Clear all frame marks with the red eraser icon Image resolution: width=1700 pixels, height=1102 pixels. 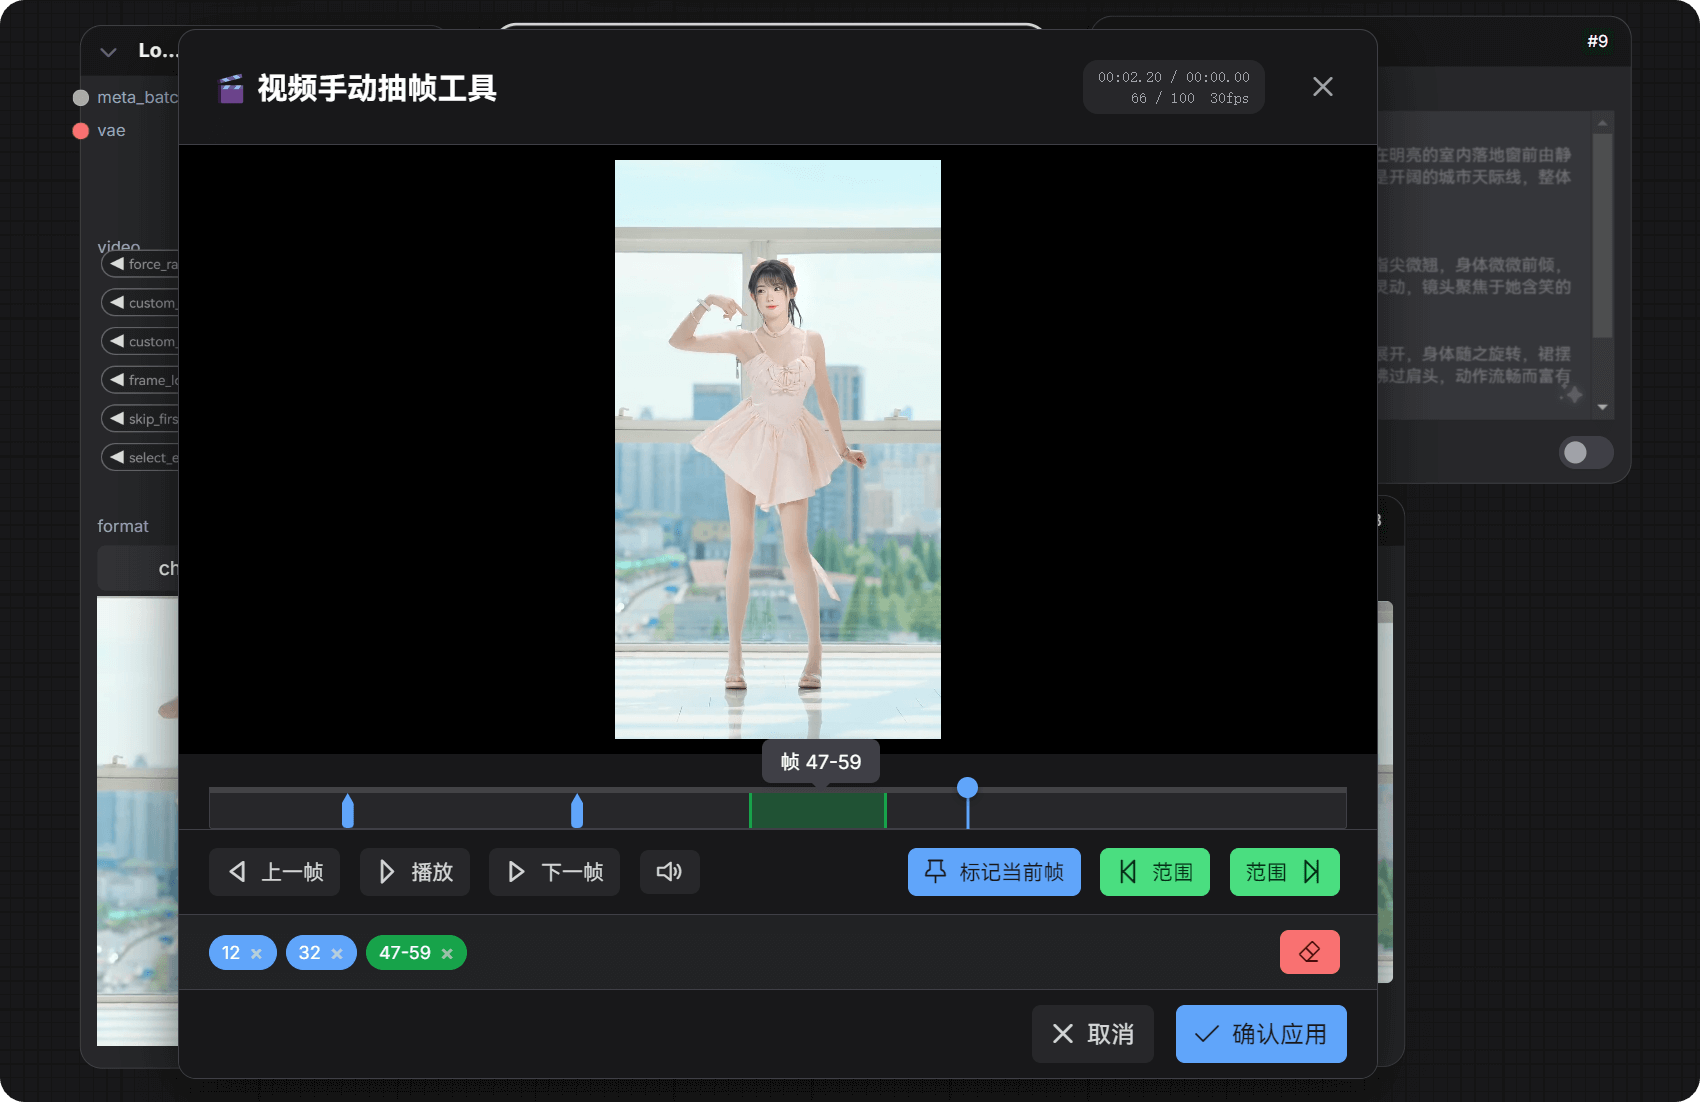tap(1310, 952)
